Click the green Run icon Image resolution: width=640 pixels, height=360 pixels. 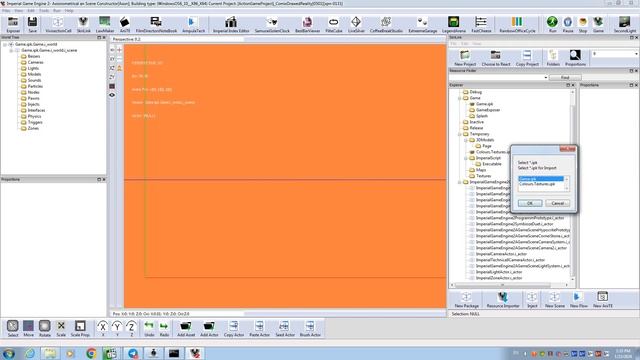[x=552, y=24]
